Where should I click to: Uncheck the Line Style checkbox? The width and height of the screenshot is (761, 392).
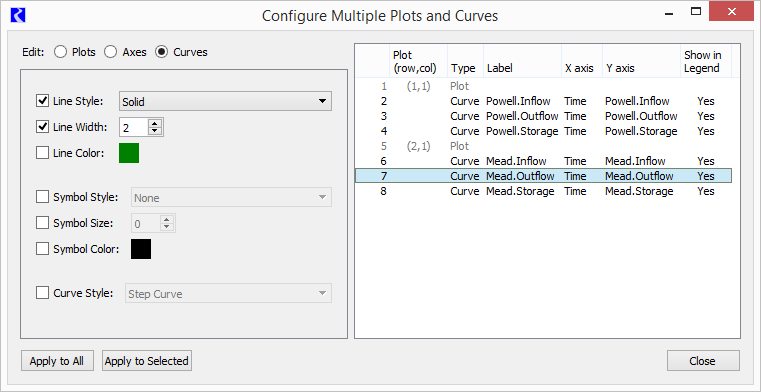(43, 101)
